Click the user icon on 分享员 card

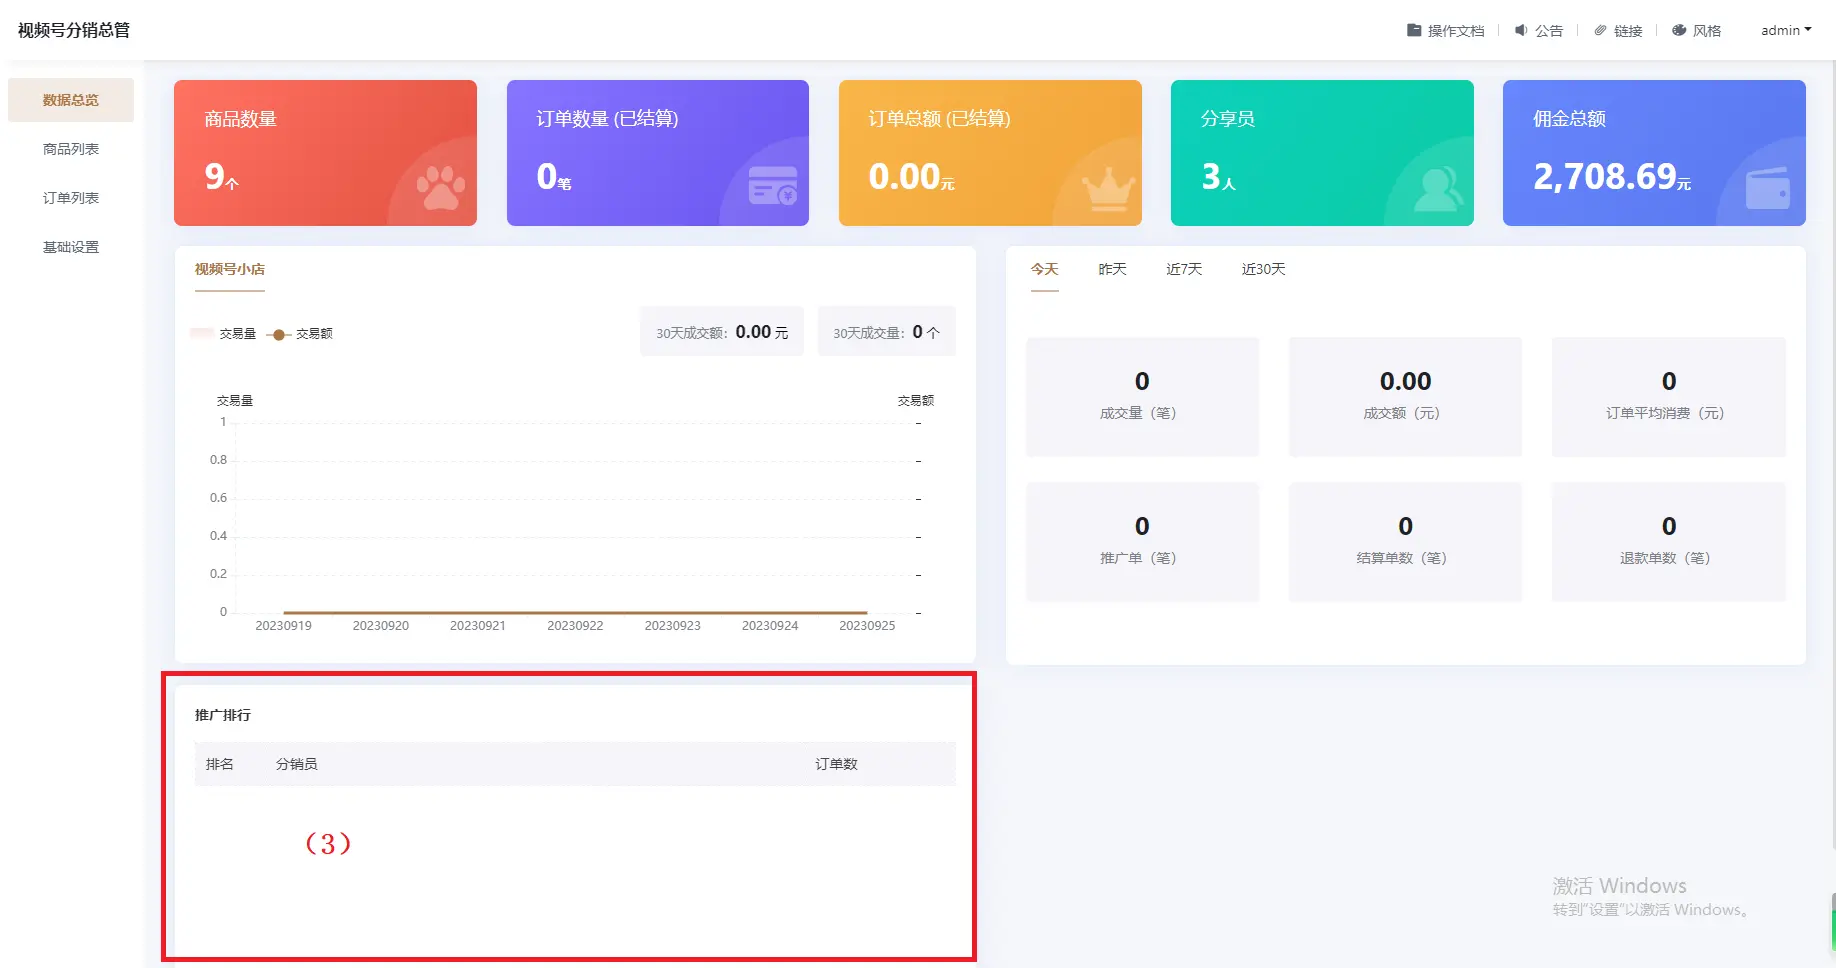pyautogui.click(x=1438, y=188)
